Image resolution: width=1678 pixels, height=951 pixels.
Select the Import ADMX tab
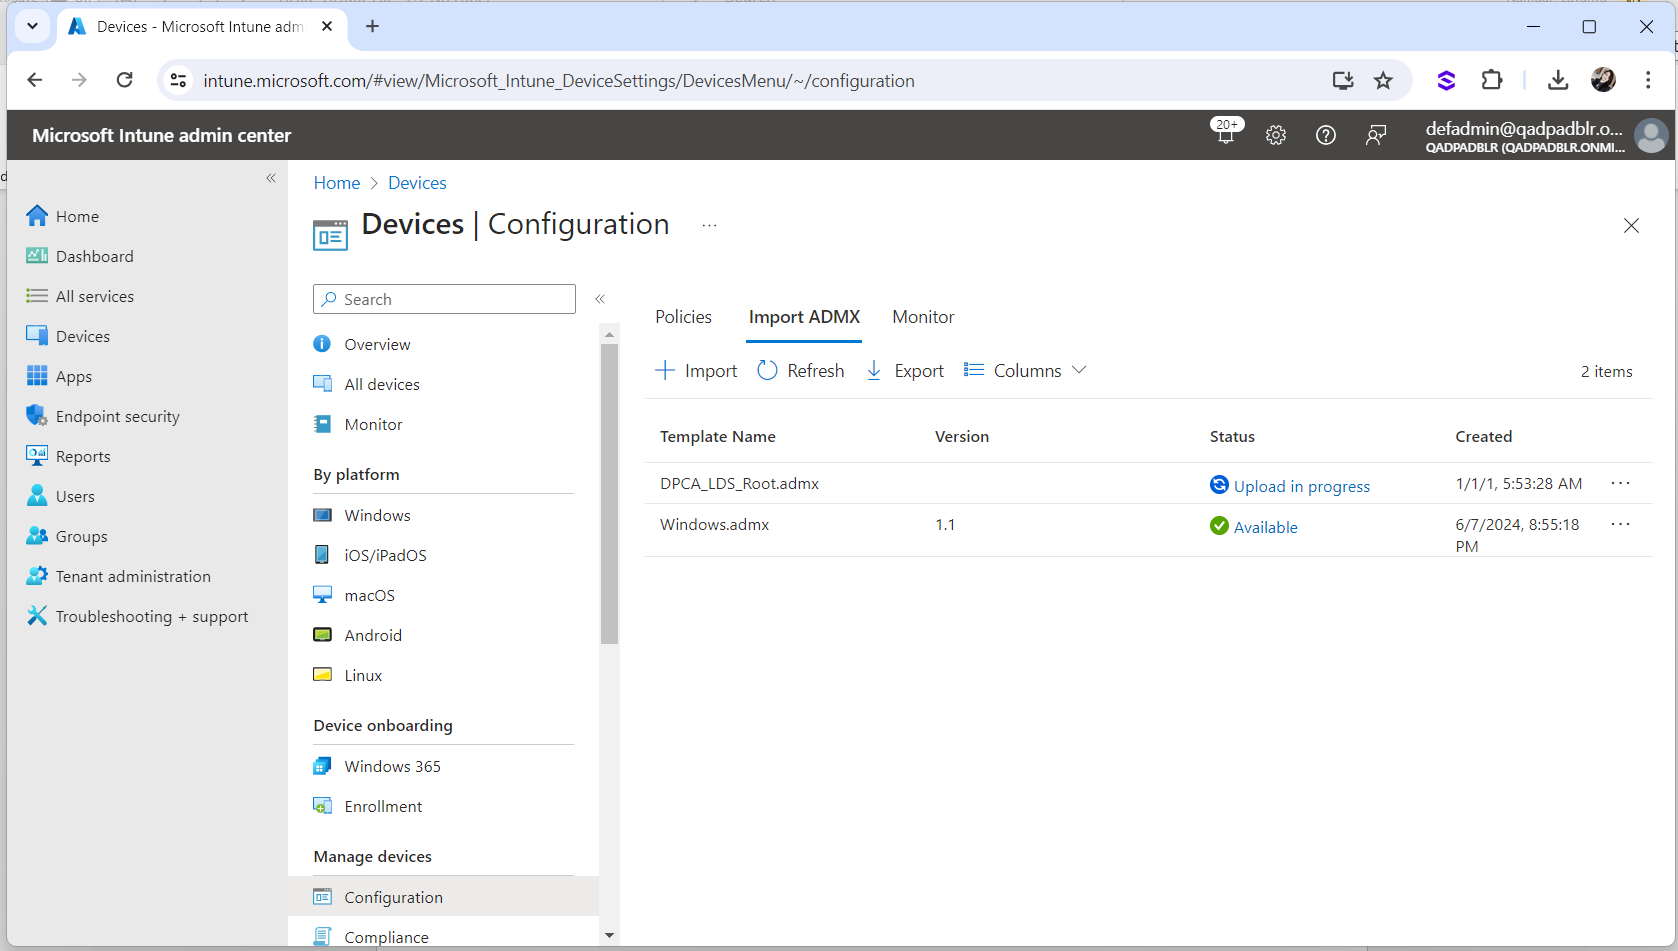pos(804,317)
